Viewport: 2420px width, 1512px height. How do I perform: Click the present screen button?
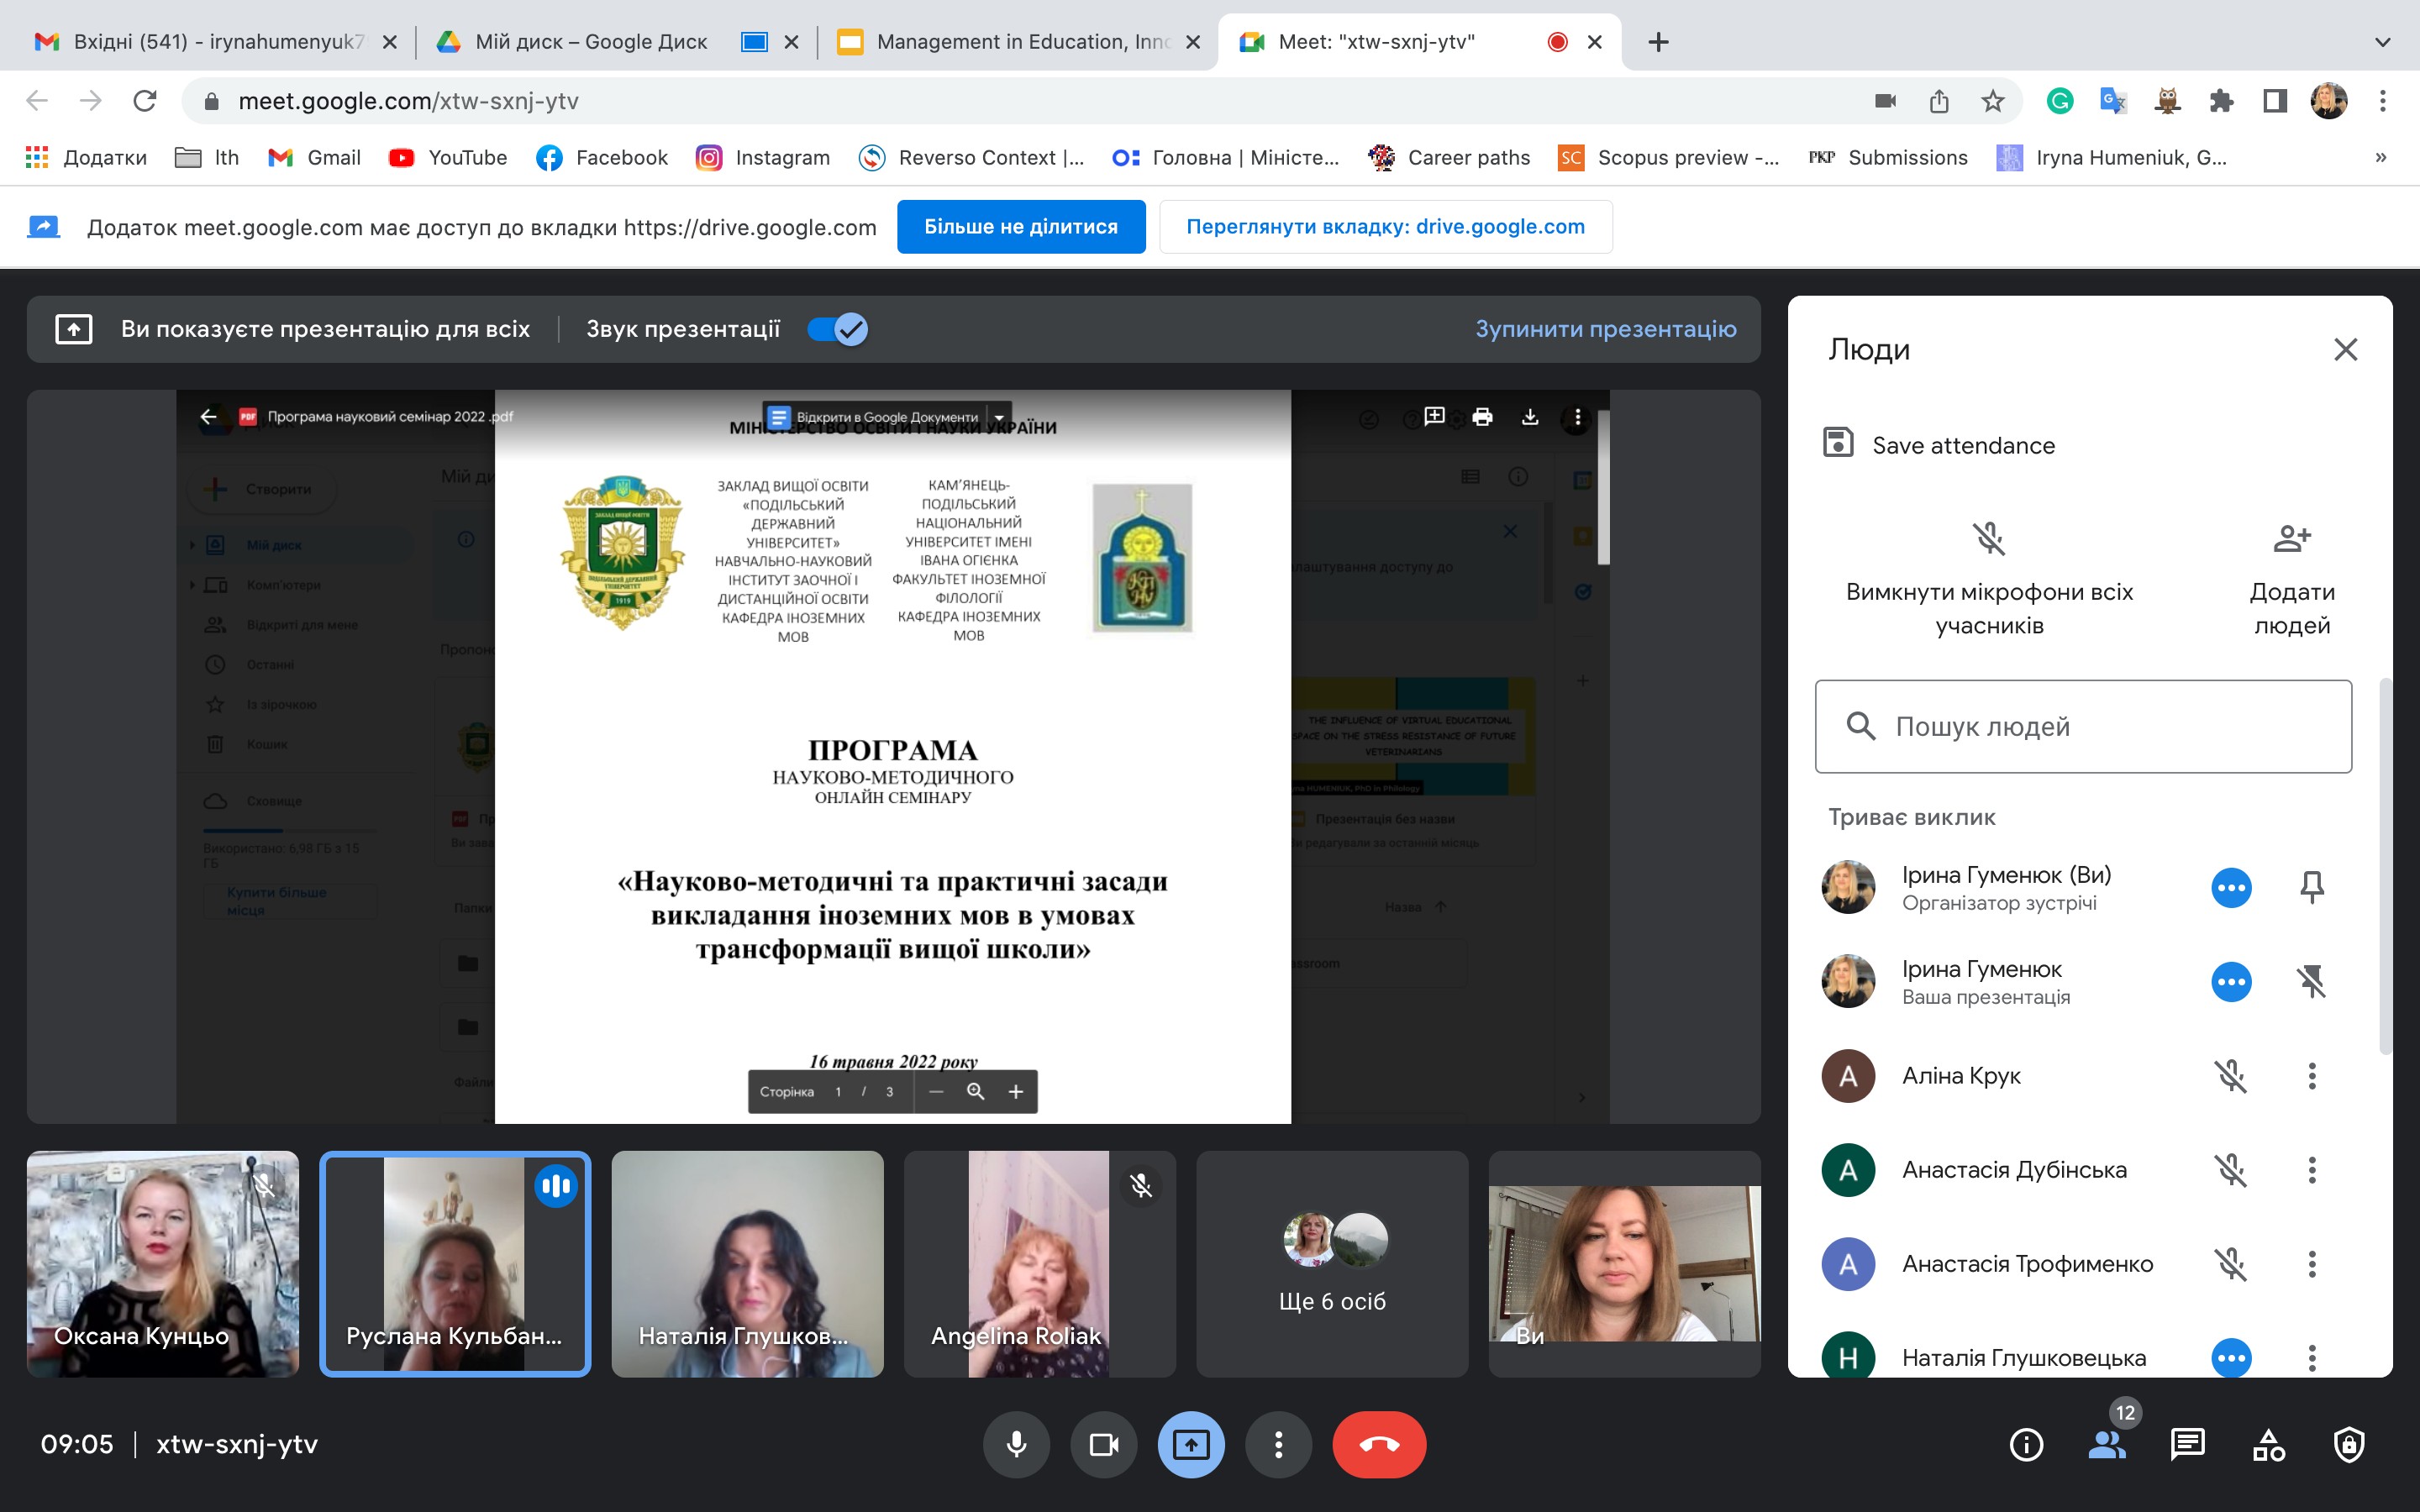[1190, 1444]
